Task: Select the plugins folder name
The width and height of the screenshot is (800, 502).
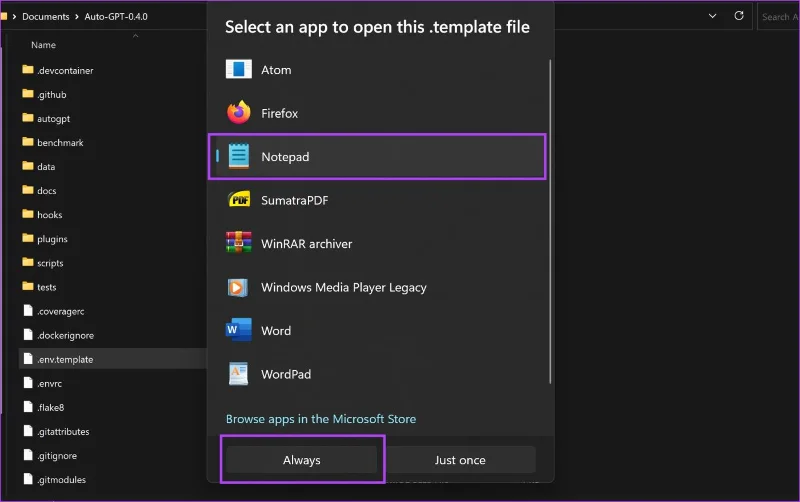Action: [x=52, y=239]
